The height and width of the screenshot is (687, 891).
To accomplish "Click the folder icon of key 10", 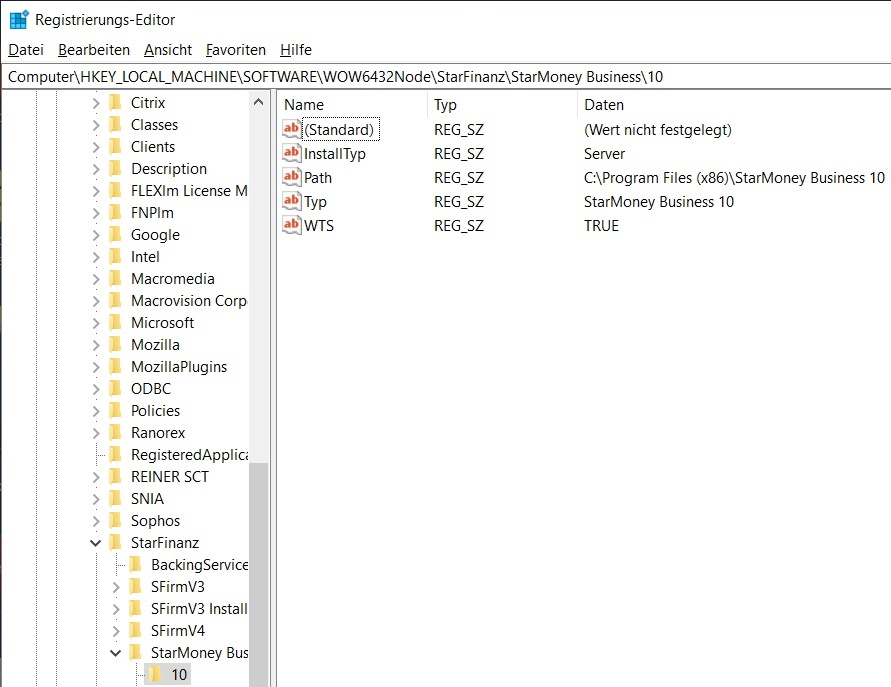I will pos(155,674).
